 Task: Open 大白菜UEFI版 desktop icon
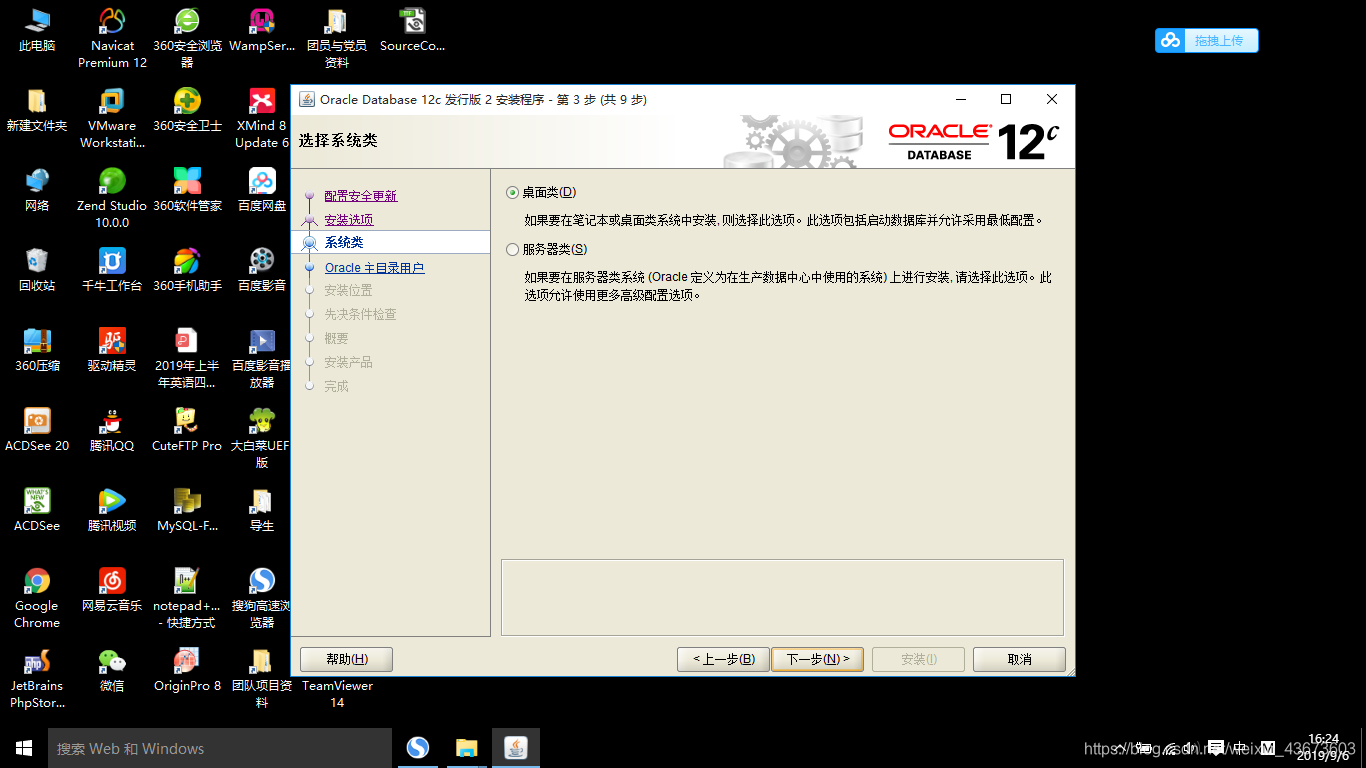(262, 439)
